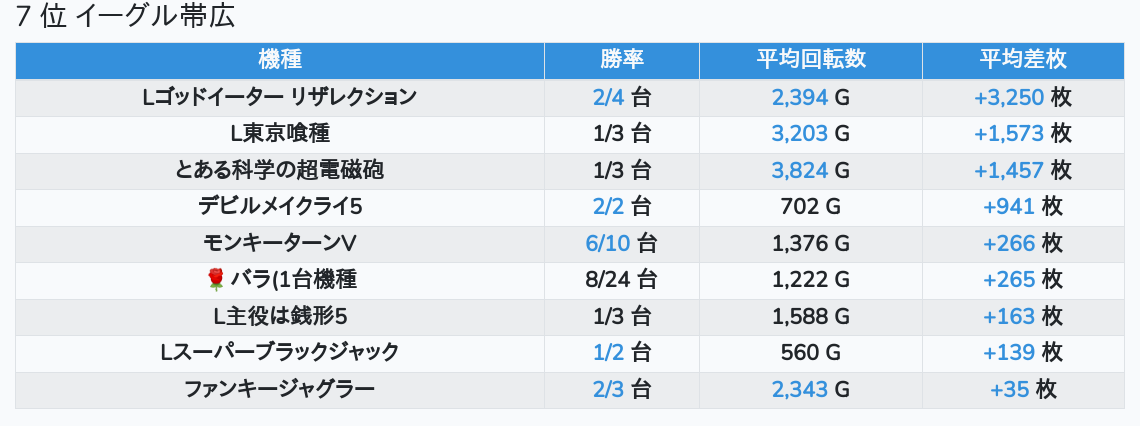1140x426 pixels.
Task: Click the L東京喰種 machine name
Action: 280,134
